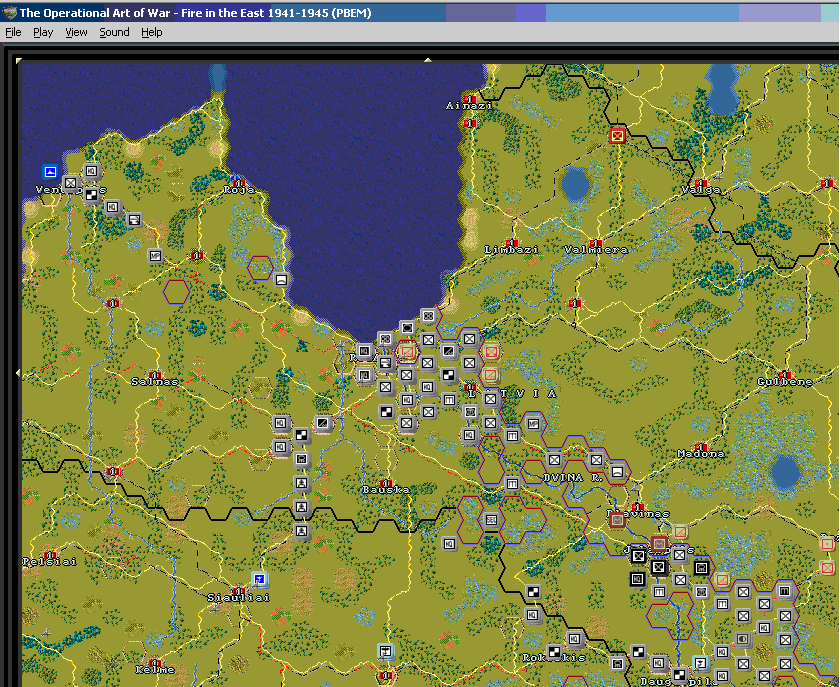Select the coastal counter southeast of Roja on the gulf shore
The width and height of the screenshot is (840, 687).
281,279
